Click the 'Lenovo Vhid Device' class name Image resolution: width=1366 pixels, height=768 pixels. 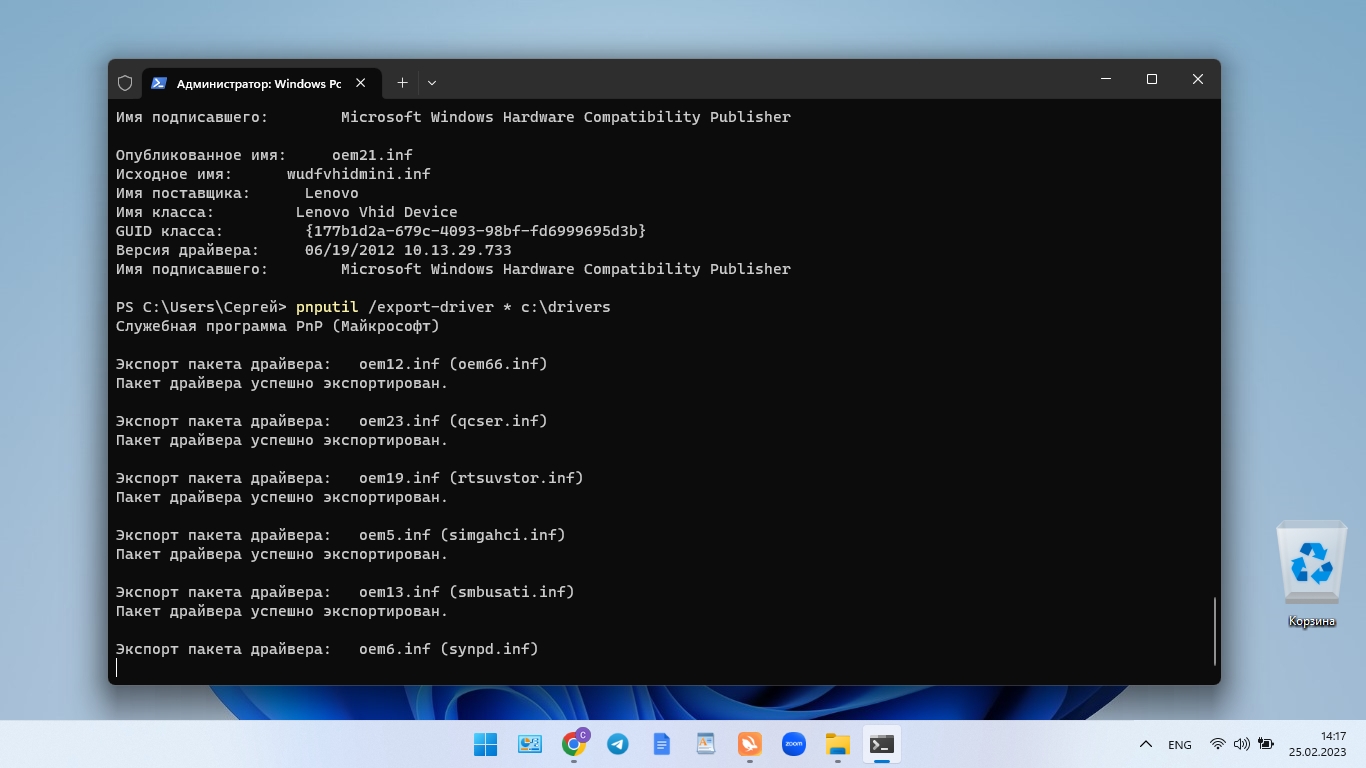[x=377, y=212]
